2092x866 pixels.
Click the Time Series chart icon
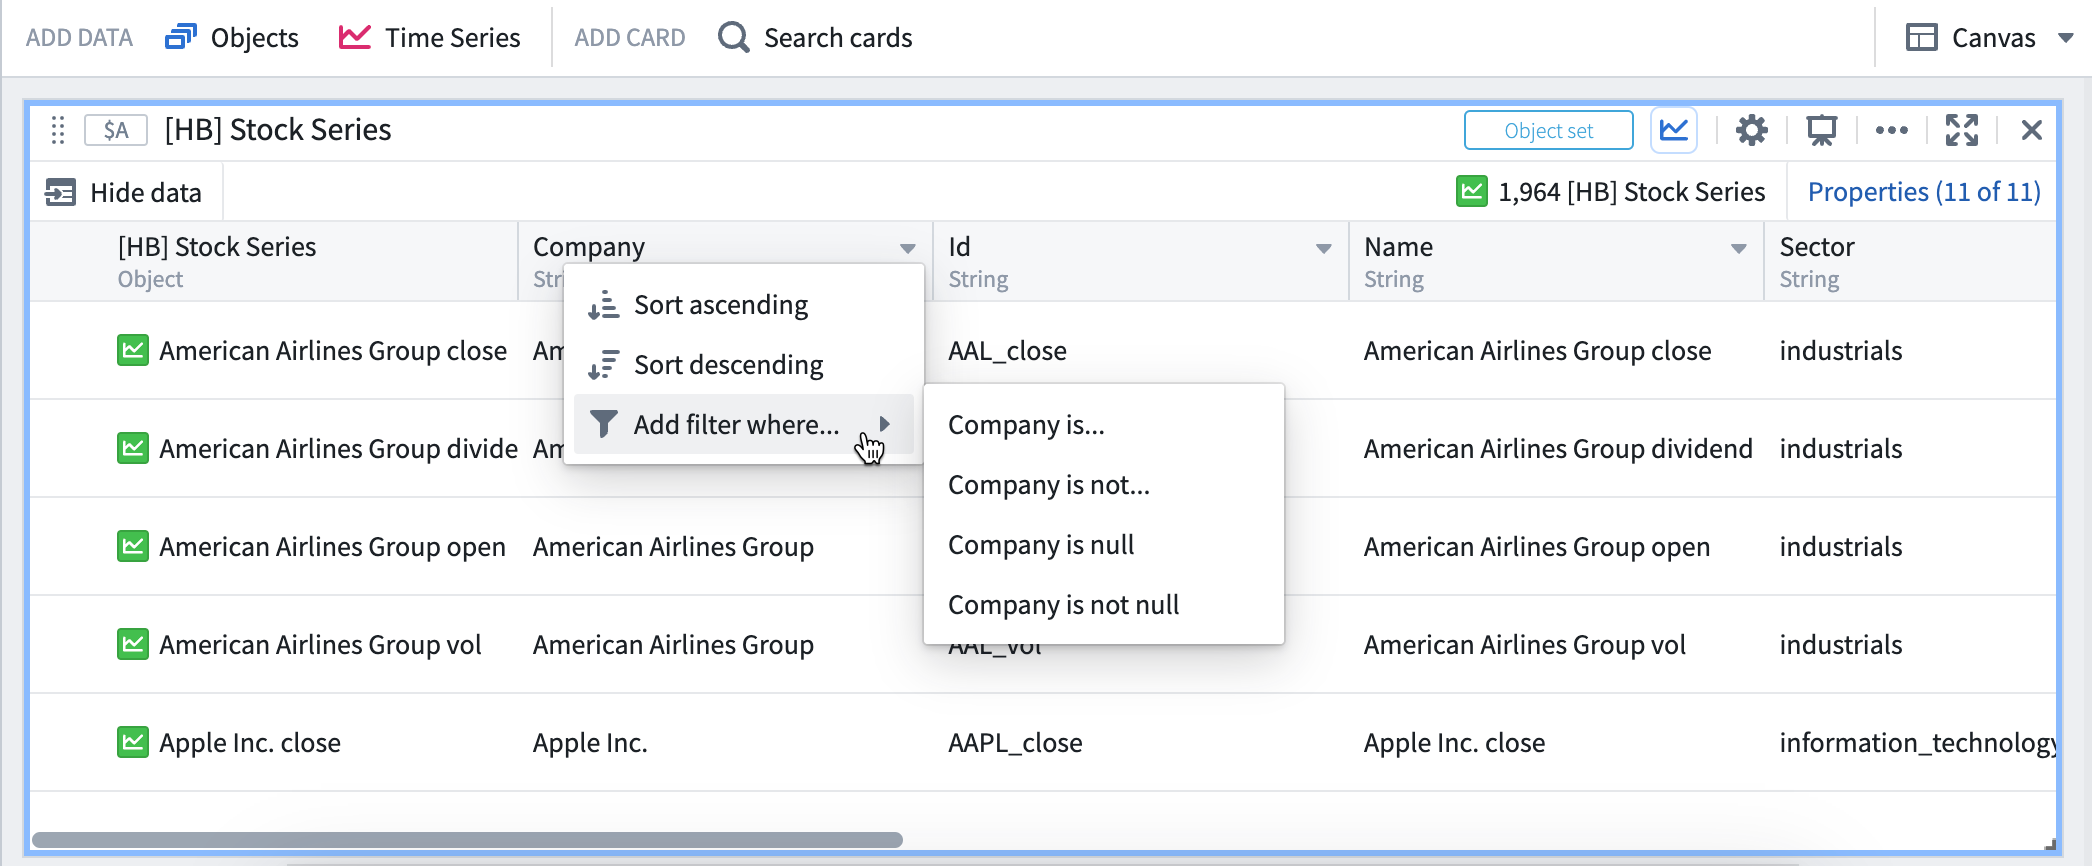[355, 37]
